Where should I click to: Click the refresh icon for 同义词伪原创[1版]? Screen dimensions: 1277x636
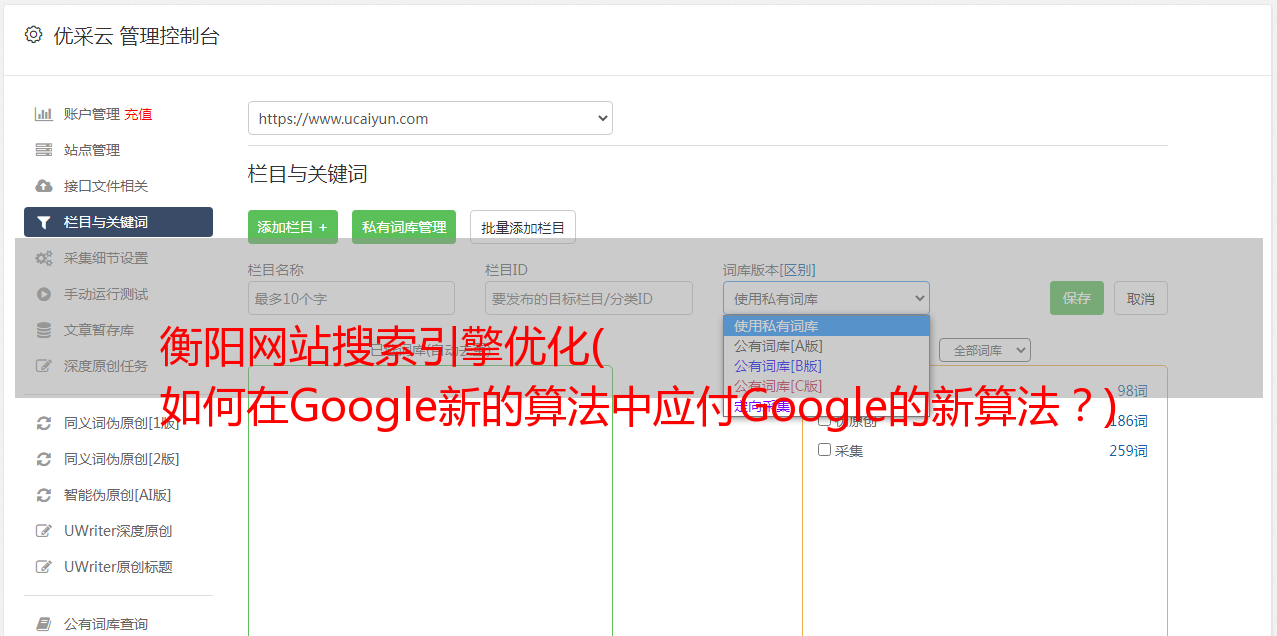tap(44, 423)
